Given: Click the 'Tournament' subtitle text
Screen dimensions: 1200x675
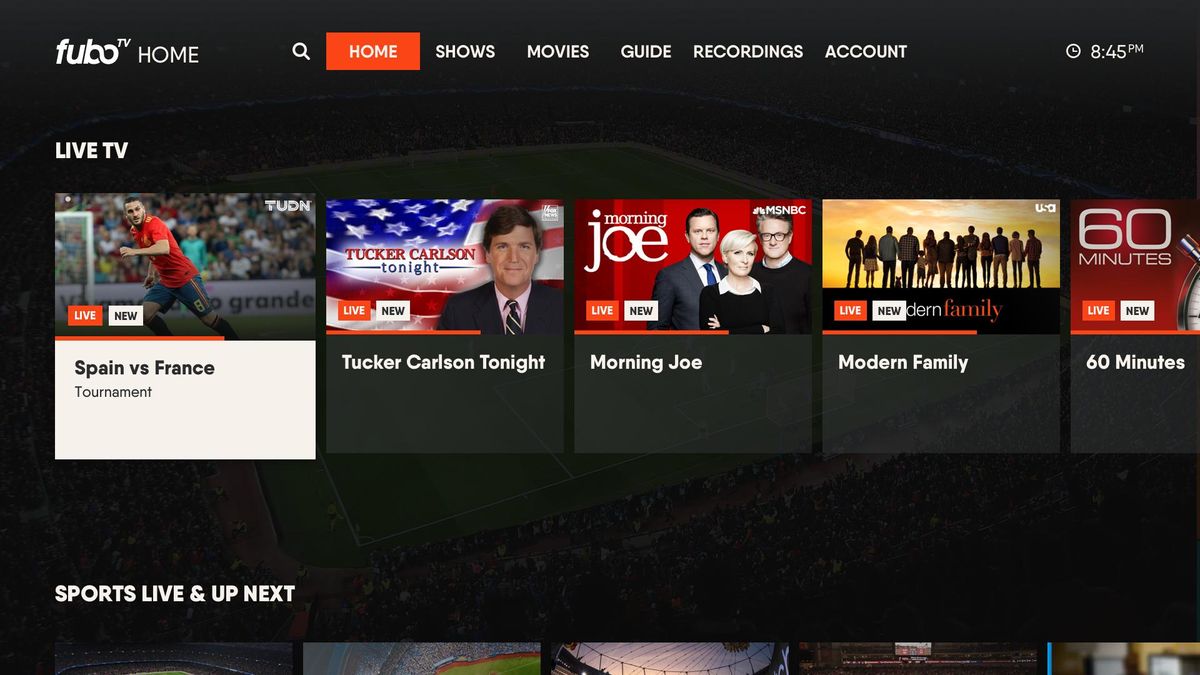Looking at the screenshot, I should 113,392.
